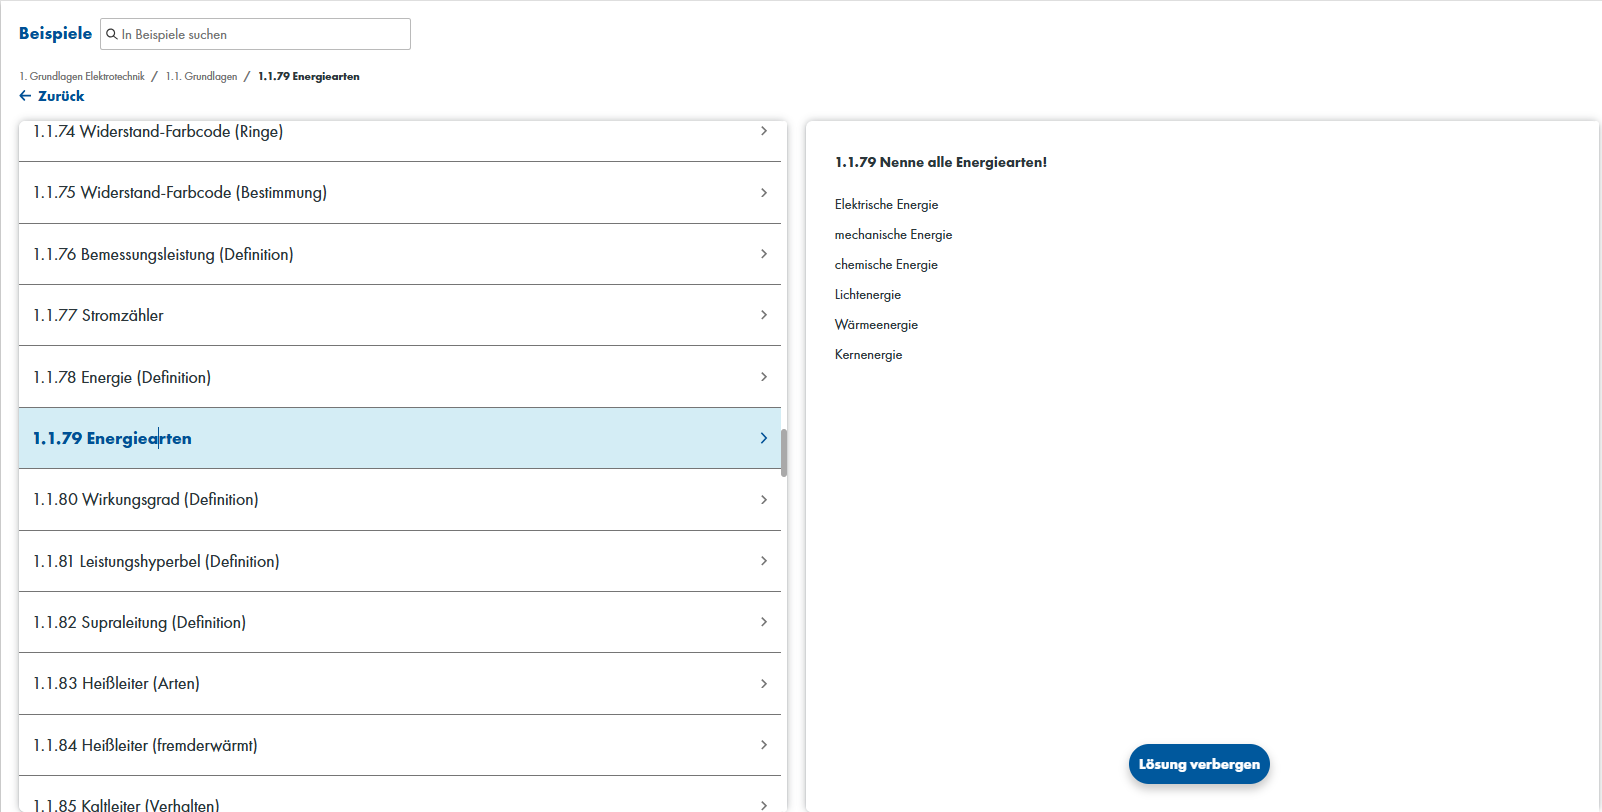Click breadcrumb '1.1.79 Energiearten'
1602x812 pixels.
pyautogui.click(x=309, y=76)
